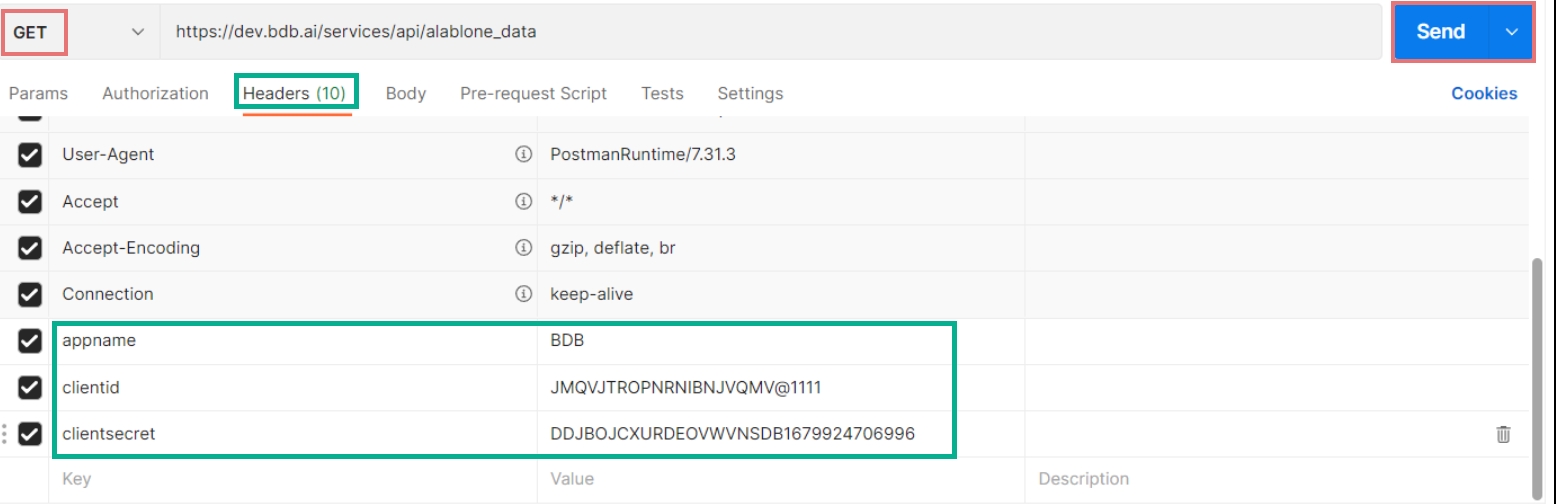The image size is (1556, 504).
Task: Click info icon beside User-Agent header
Action: click(x=522, y=155)
